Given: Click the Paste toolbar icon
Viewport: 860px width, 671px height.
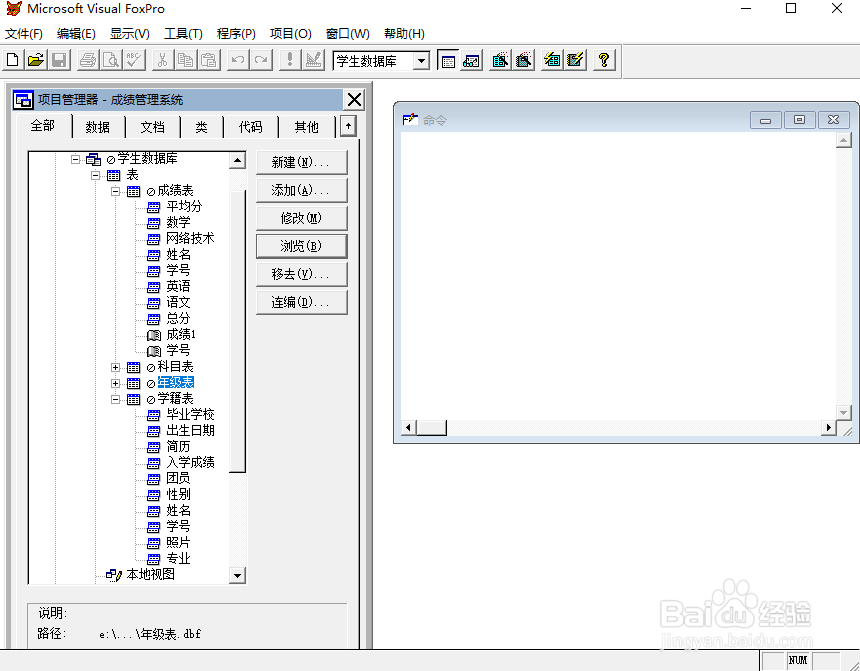Looking at the screenshot, I should [209, 60].
